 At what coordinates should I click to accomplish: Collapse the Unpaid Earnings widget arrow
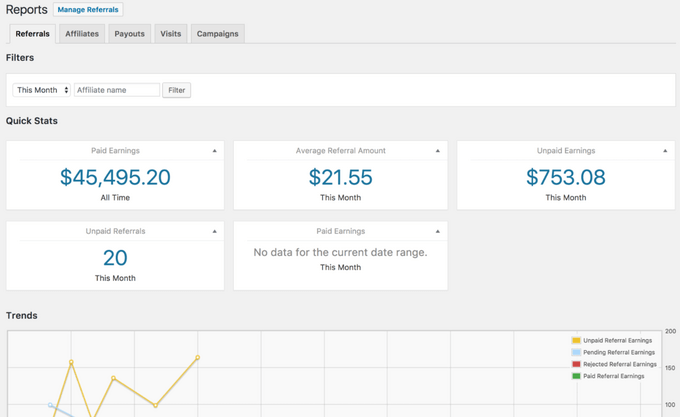pyautogui.click(x=665, y=151)
